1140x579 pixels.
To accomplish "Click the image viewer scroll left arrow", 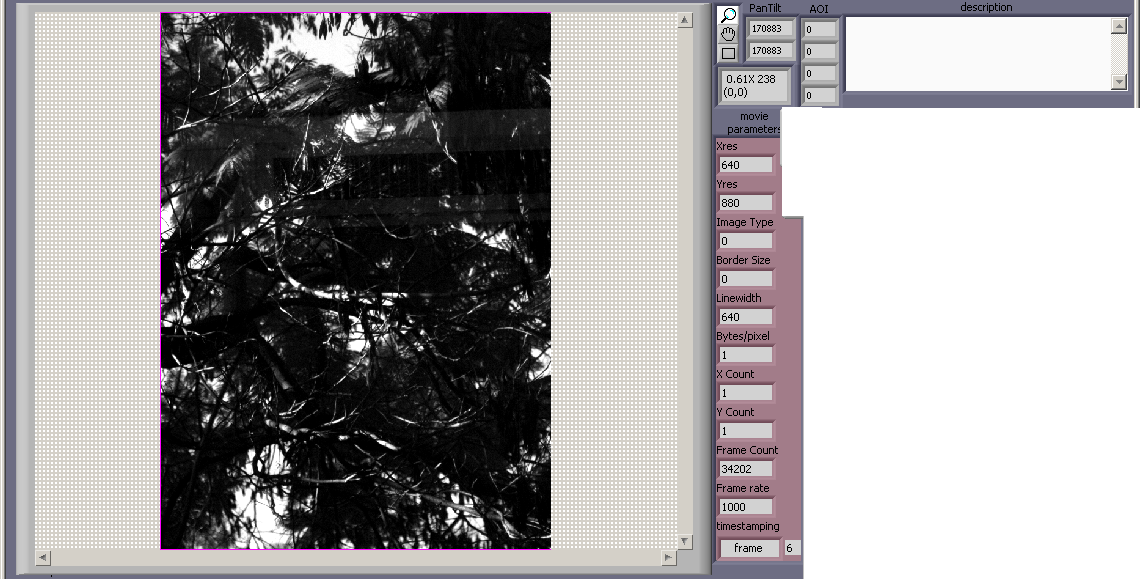I will pyautogui.click(x=43, y=557).
